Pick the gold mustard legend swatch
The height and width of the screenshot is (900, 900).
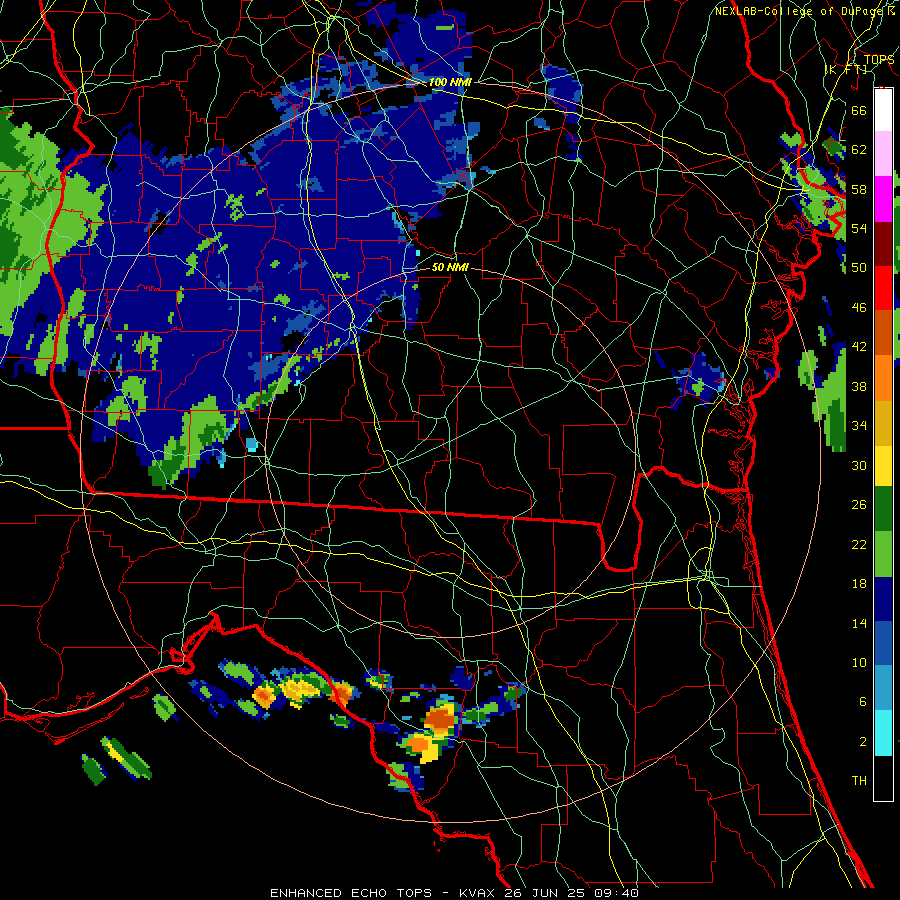(x=883, y=423)
